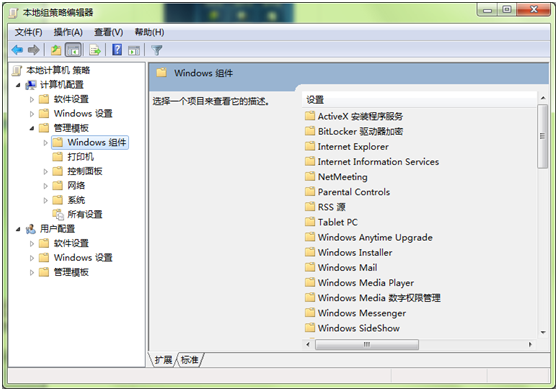
Task: Click the 所有设置 icon in tree
Action: (58, 214)
